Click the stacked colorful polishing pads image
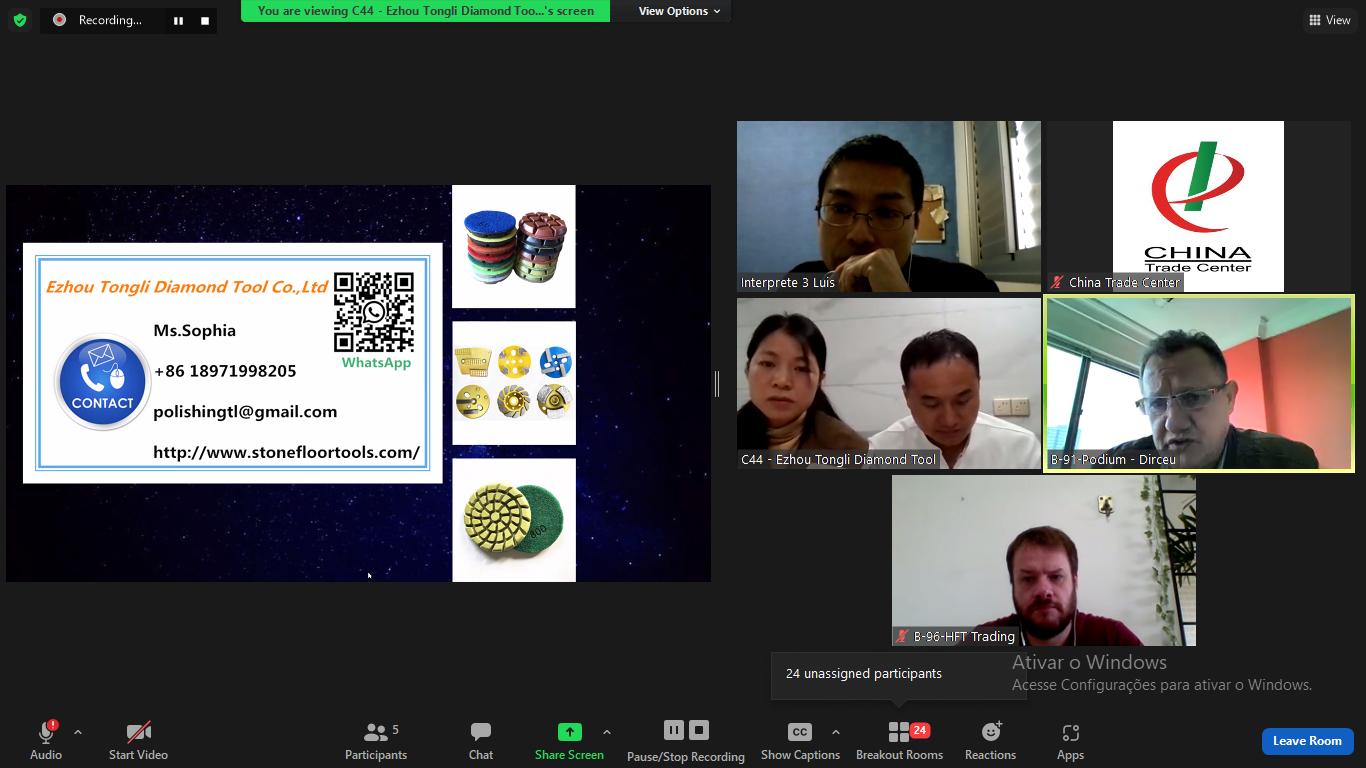1366x768 pixels. [x=514, y=246]
